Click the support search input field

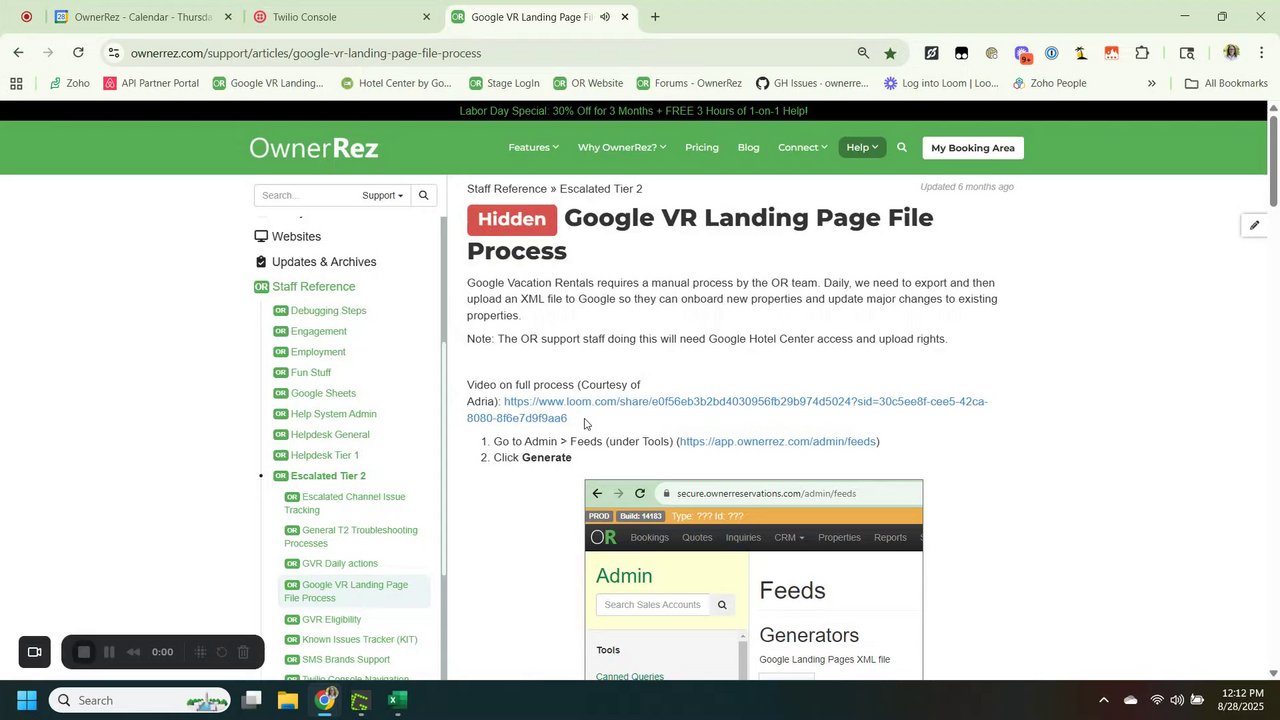[305, 196]
